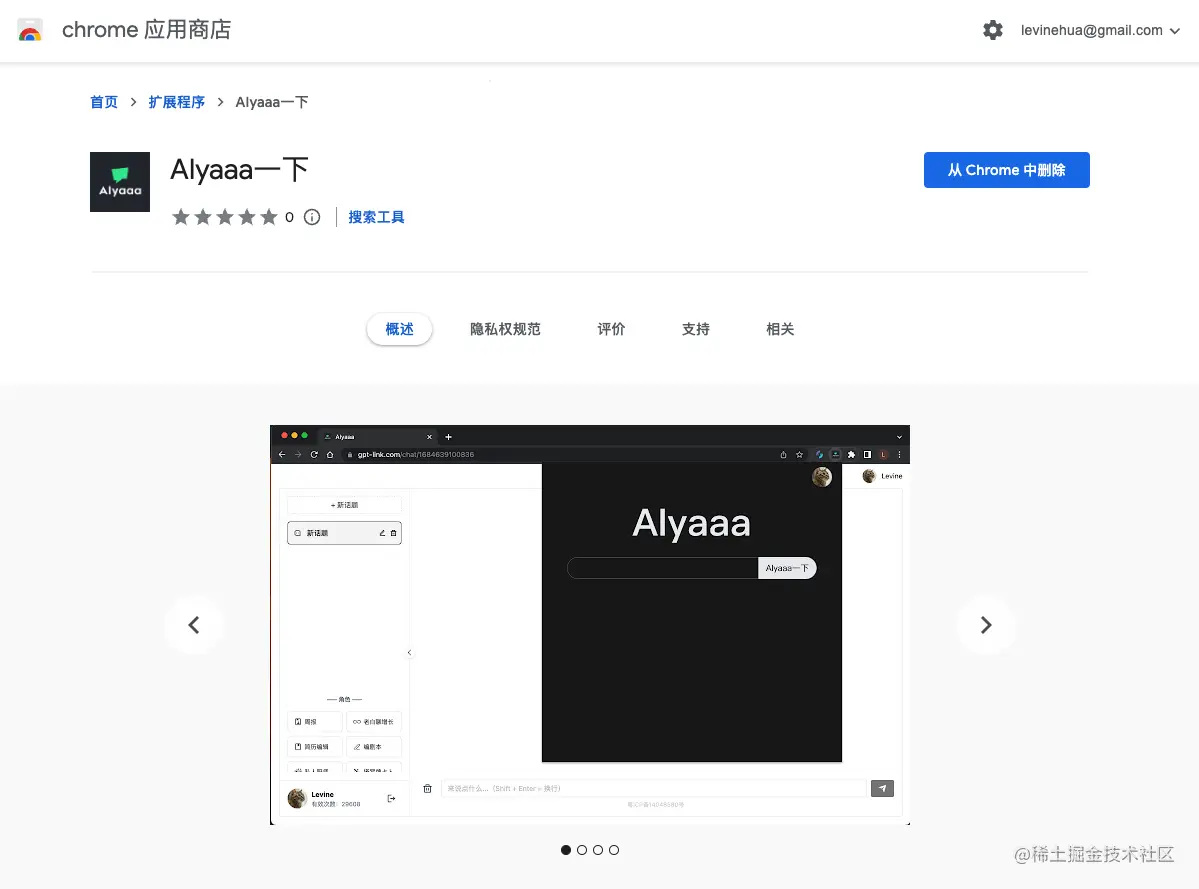Open the 搜索工具 category link
Screen dimensions: 1199x889
(x=376, y=217)
